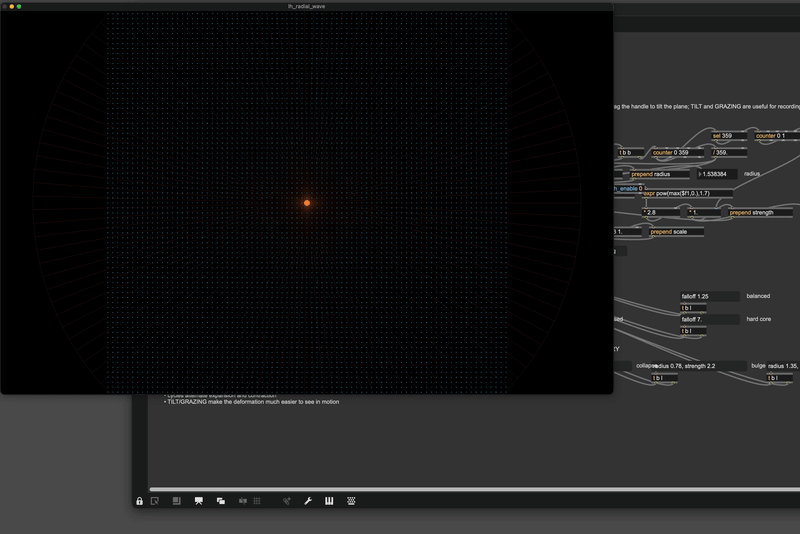Toggle the mute audio icon in toolbar
This screenshot has width=800, height=534.
[x=243, y=501]
